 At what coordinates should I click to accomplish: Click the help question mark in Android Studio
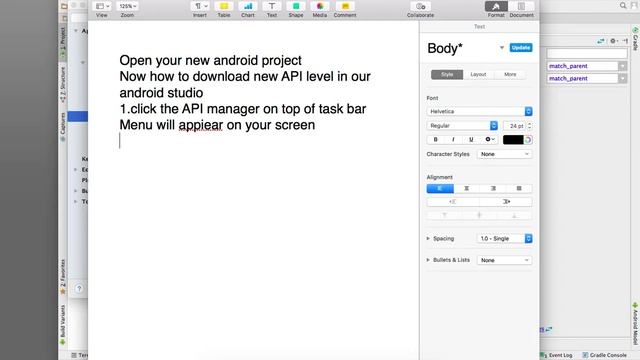[79, 289]
